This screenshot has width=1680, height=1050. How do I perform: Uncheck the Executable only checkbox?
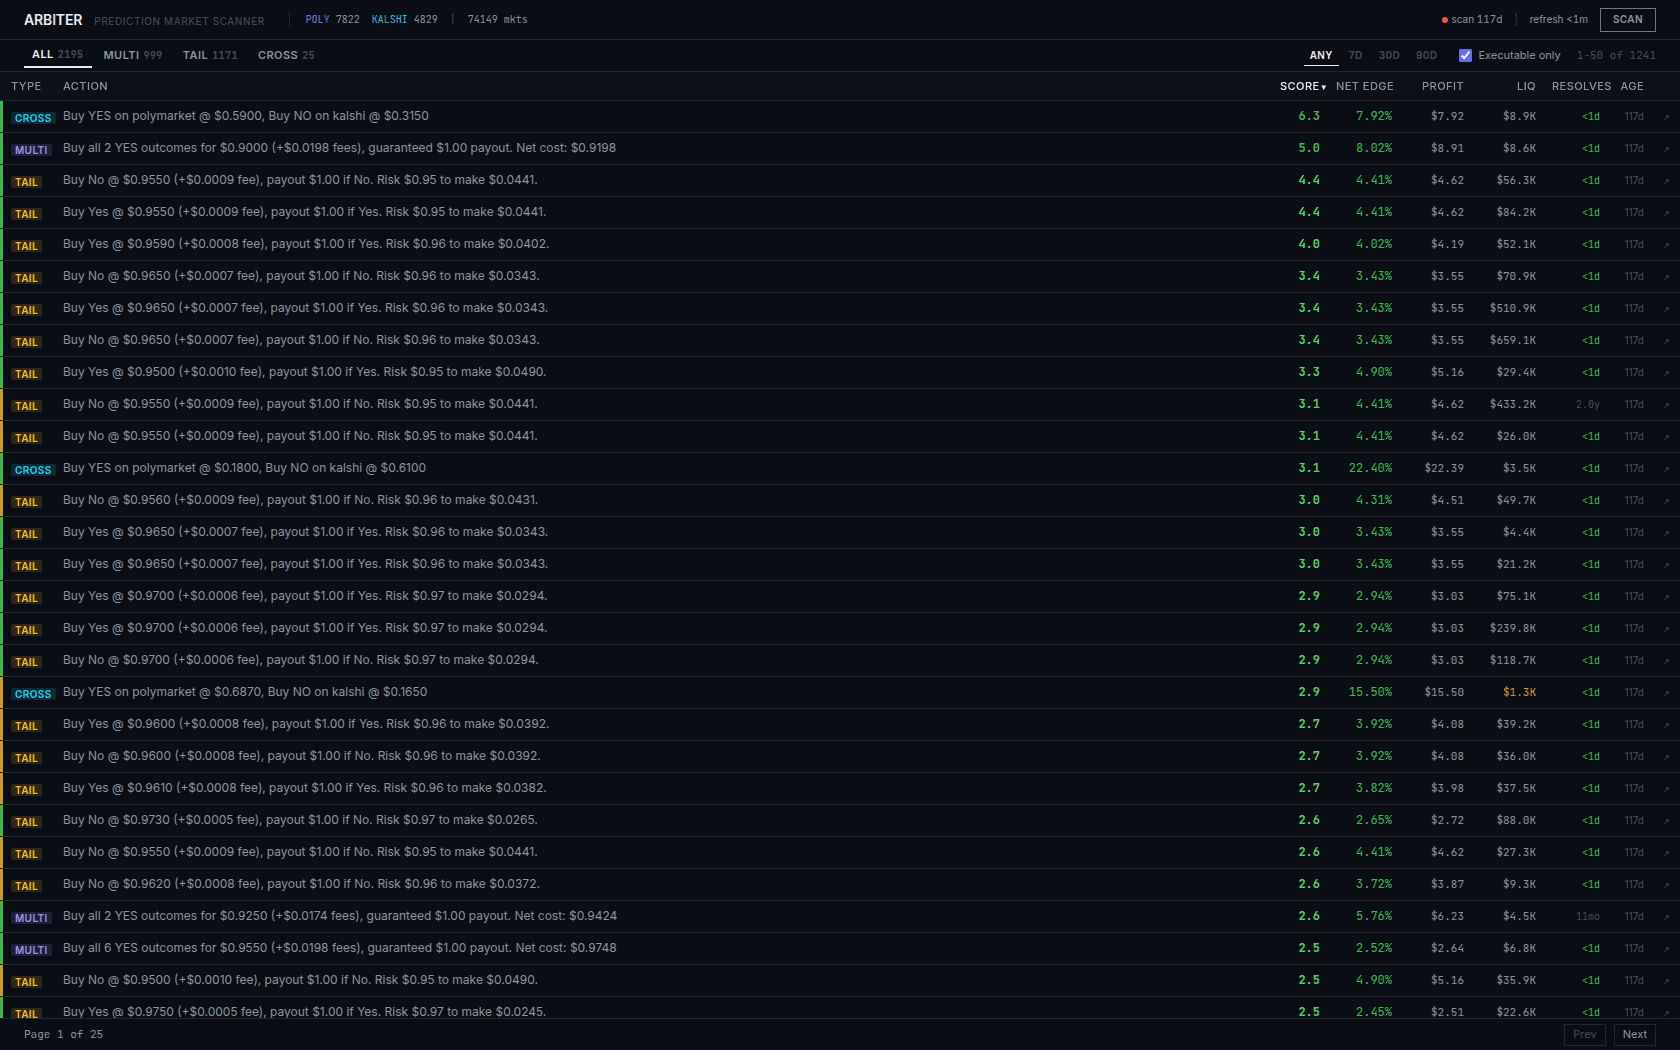point(1465,56)
